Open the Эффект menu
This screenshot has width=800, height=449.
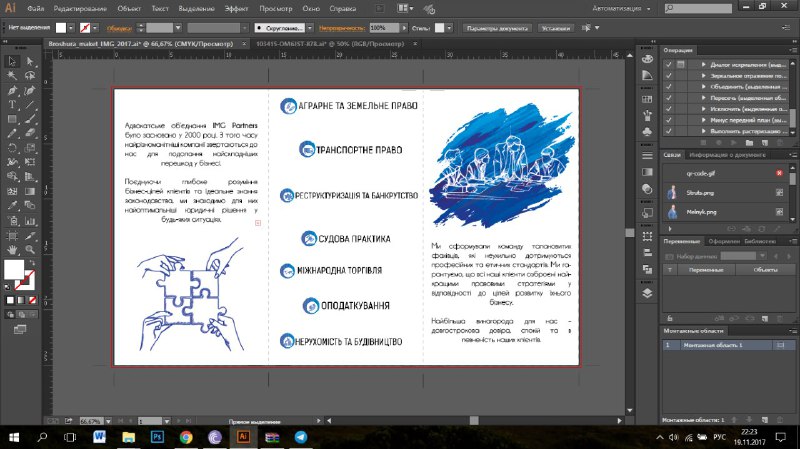point(236,9)
